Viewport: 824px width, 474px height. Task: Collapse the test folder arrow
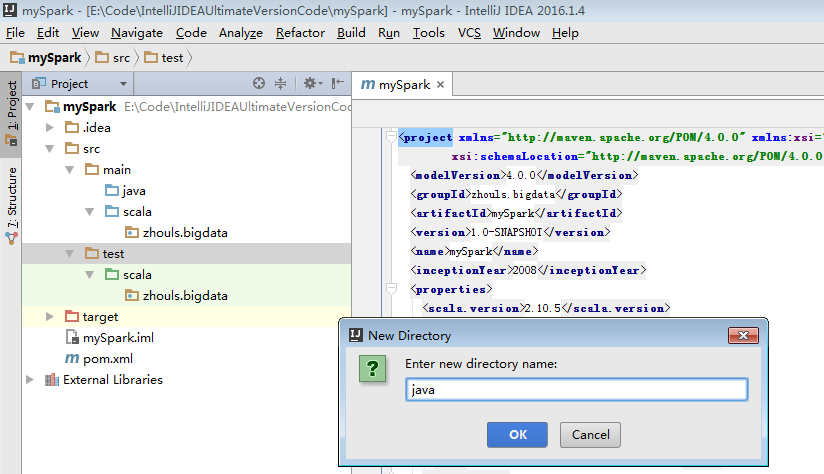(x=69, y=254)
